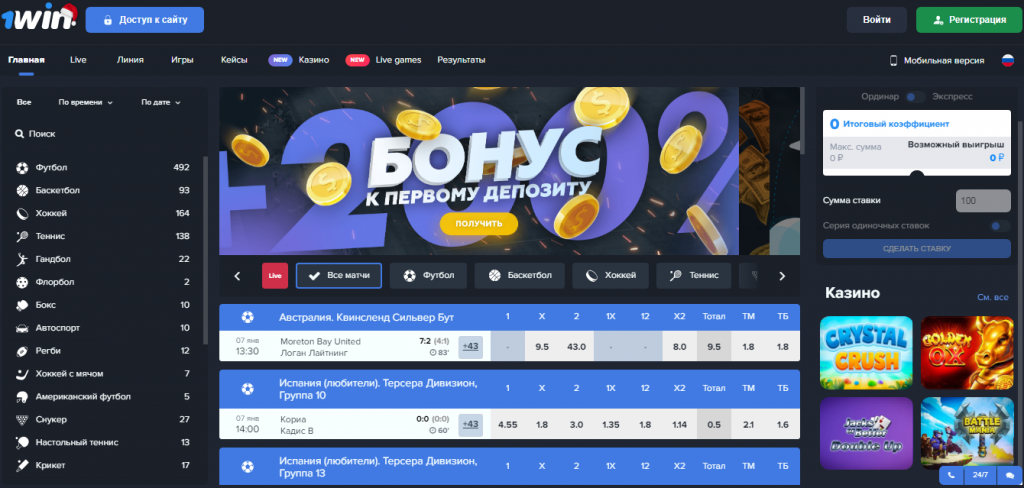Click the search magnifier in the sidebar
This screenshot has height=488, width=1024.
[x=20, y=134]
